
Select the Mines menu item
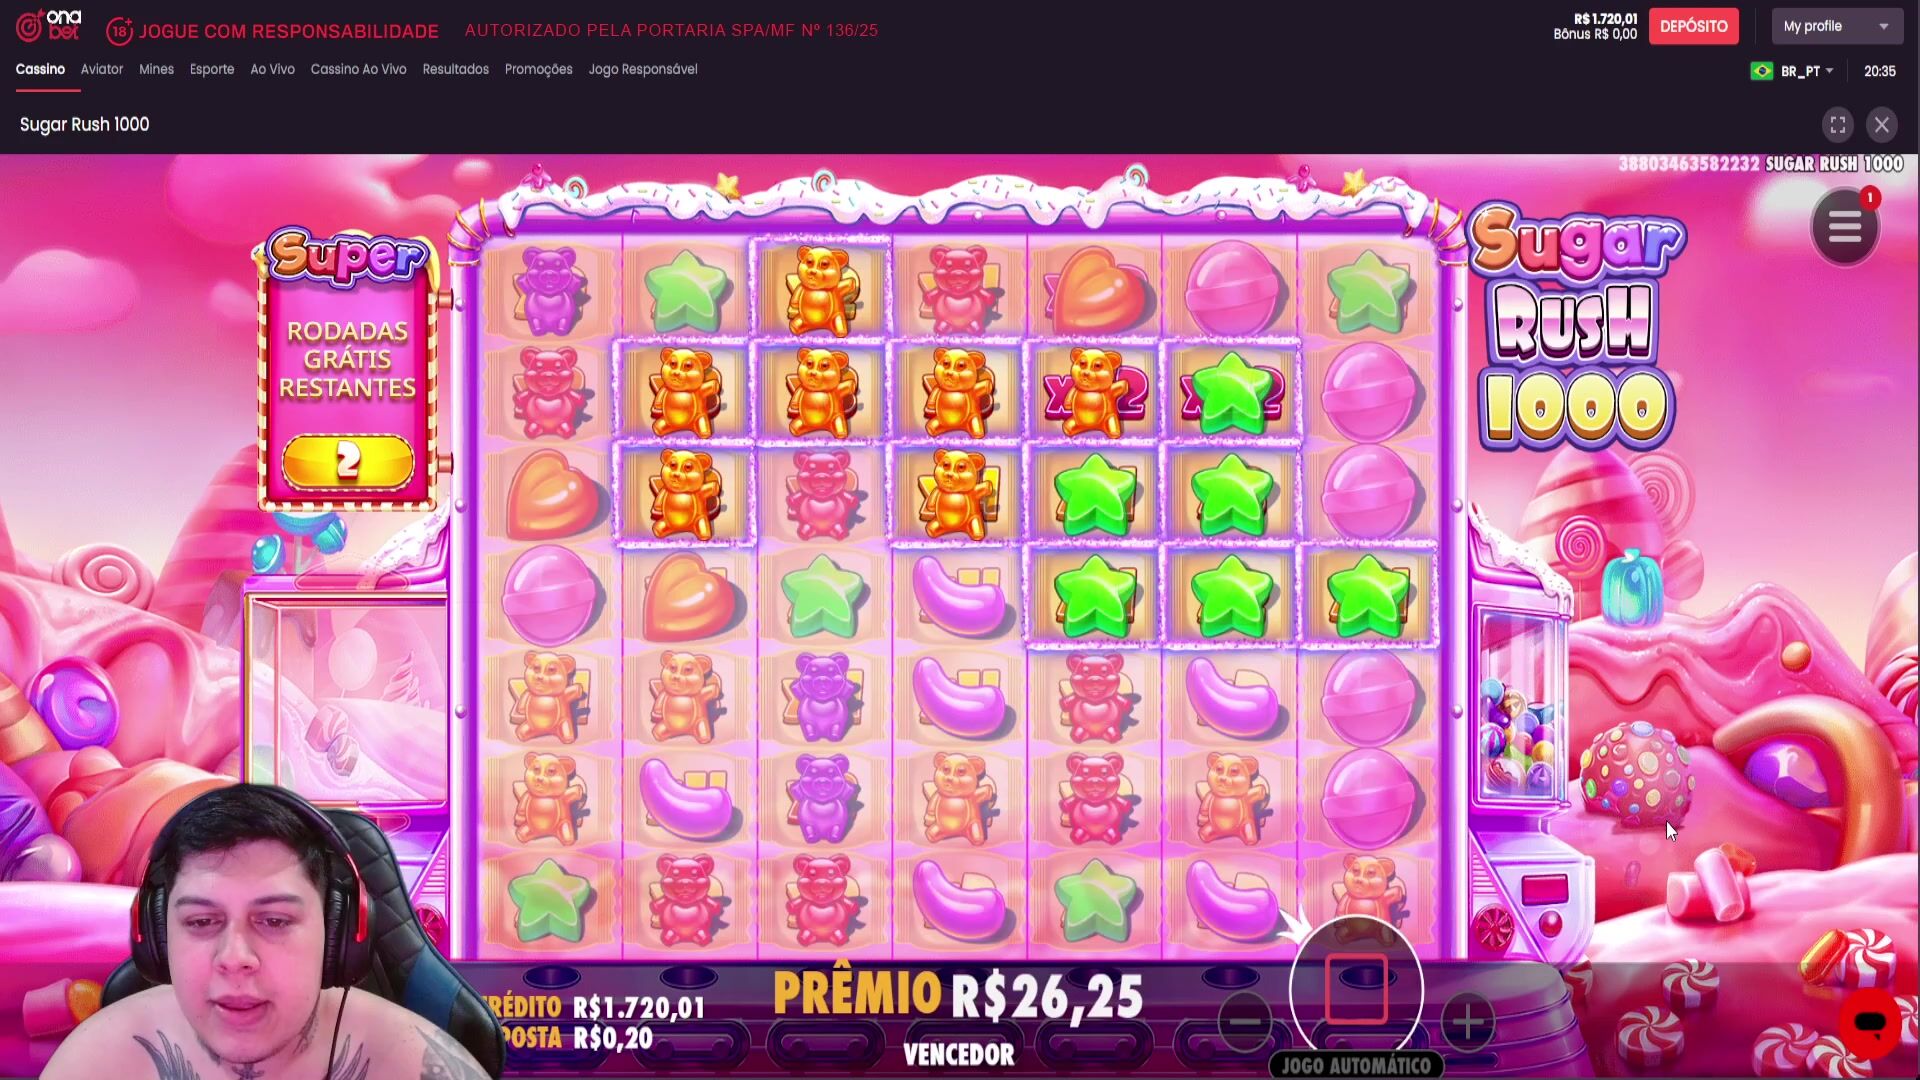[156, 69]
